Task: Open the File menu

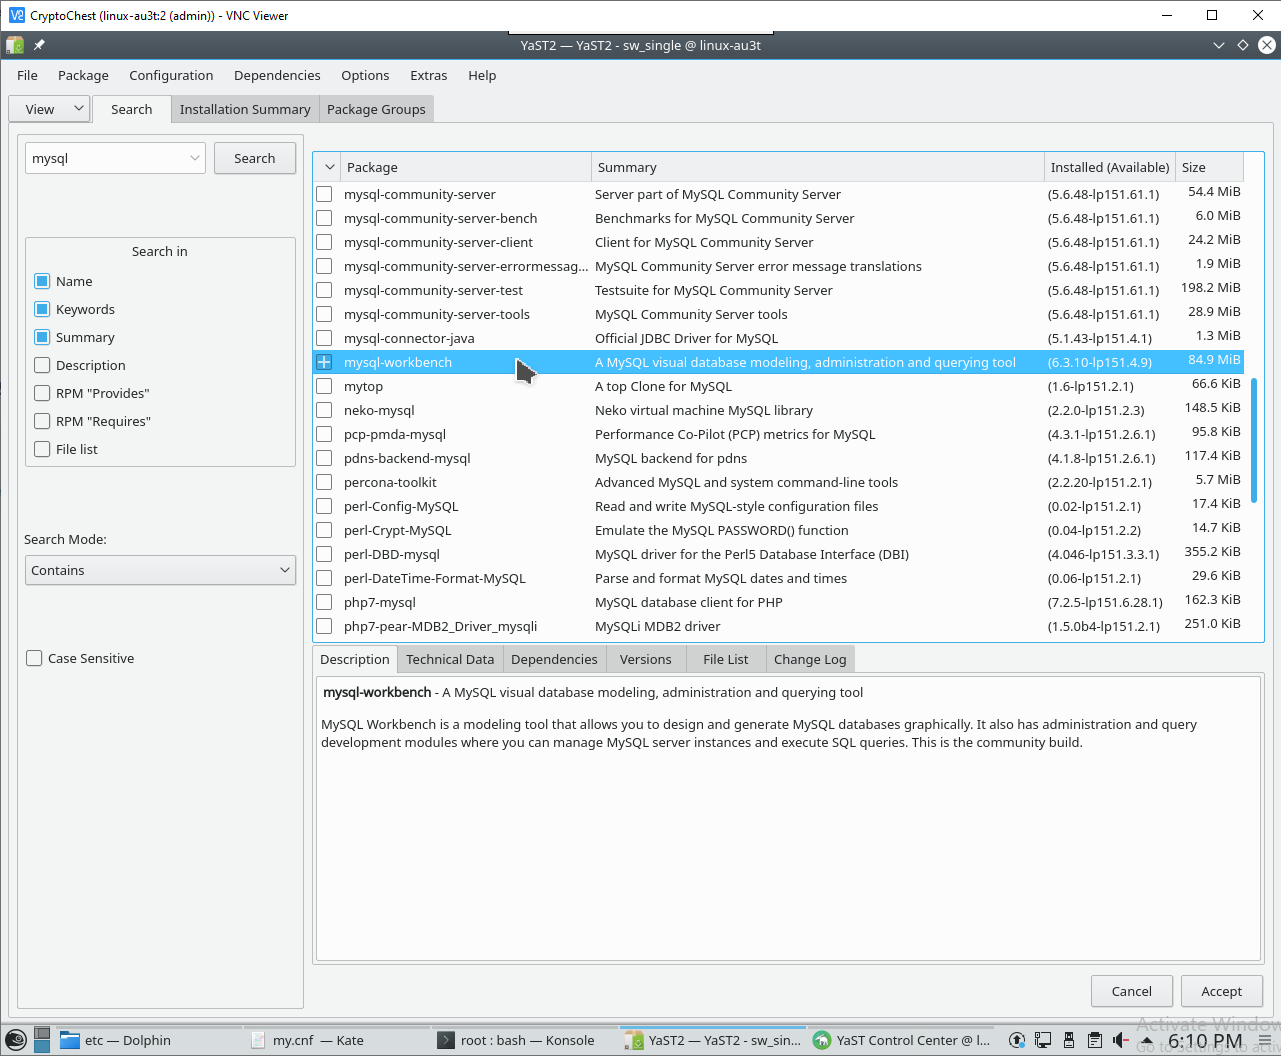Action: tap(28, 75)
